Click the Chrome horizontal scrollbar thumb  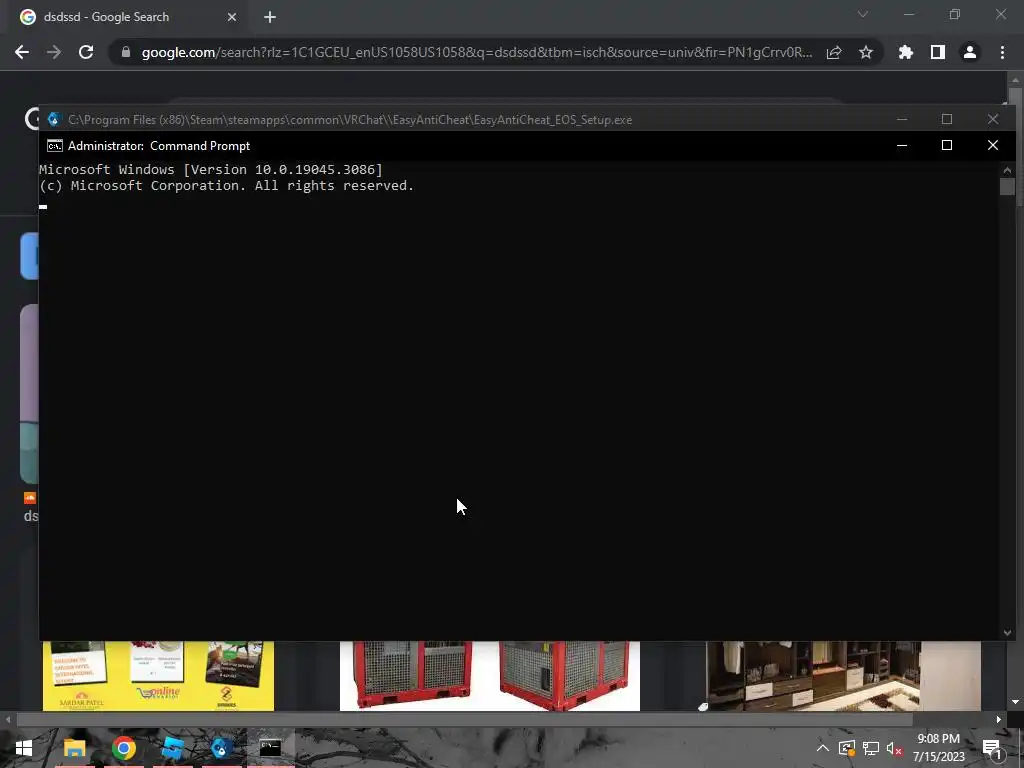tap(464, 720)
